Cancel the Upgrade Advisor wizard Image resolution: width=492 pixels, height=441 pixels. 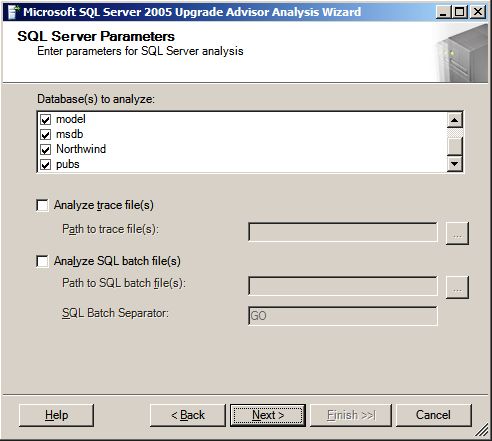(x=433, y=415)
